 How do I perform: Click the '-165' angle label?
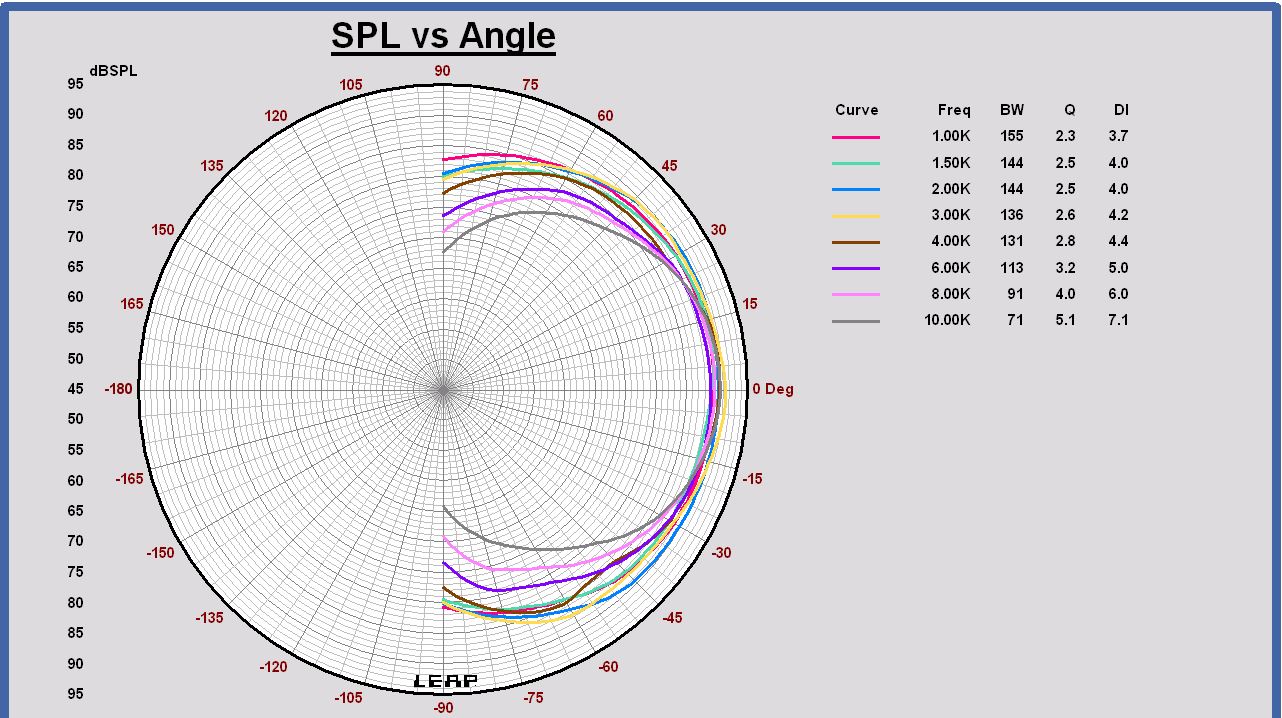128,479
